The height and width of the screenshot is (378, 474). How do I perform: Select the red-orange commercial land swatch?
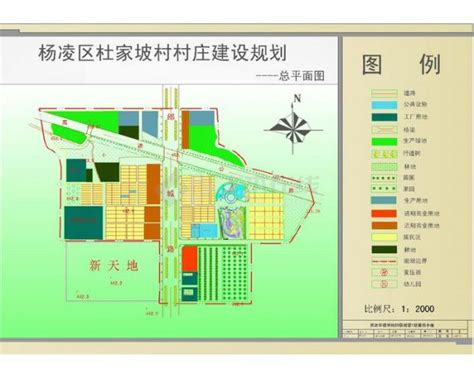(x=384, y=213)
